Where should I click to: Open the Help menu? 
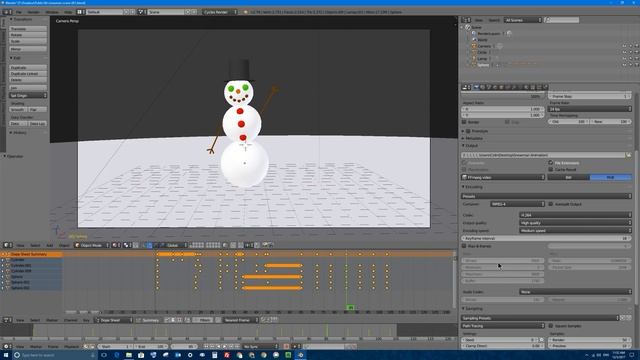pos(68,12)
